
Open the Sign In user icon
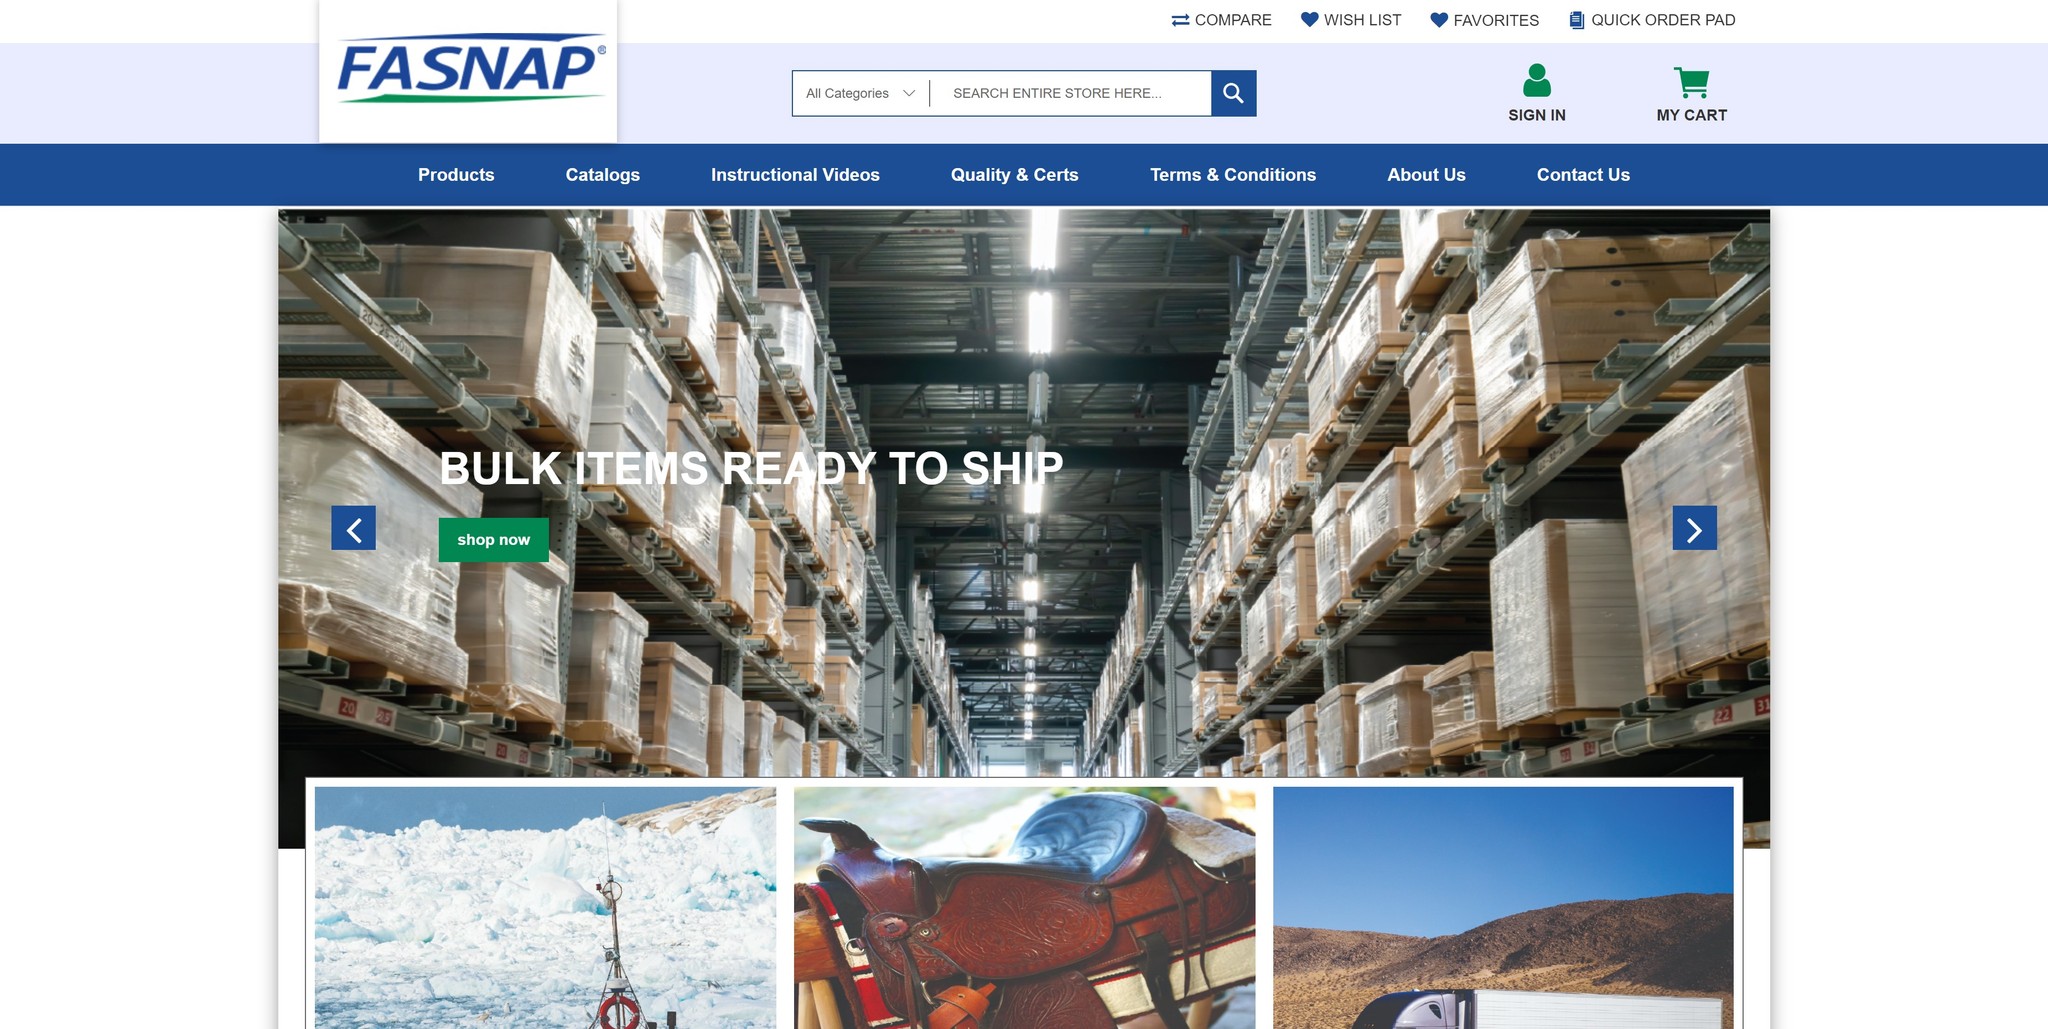pyautogui.click(x=1536, y=80)
